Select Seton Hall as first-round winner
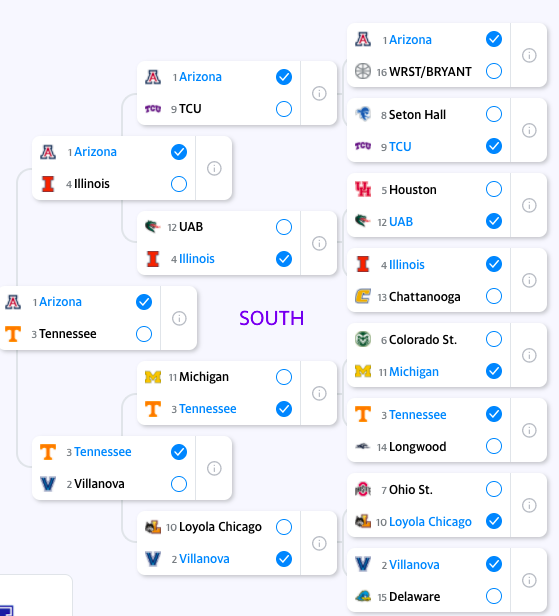Image resolution: width=559 pixels, height=616 pixels. coord(494,114)
